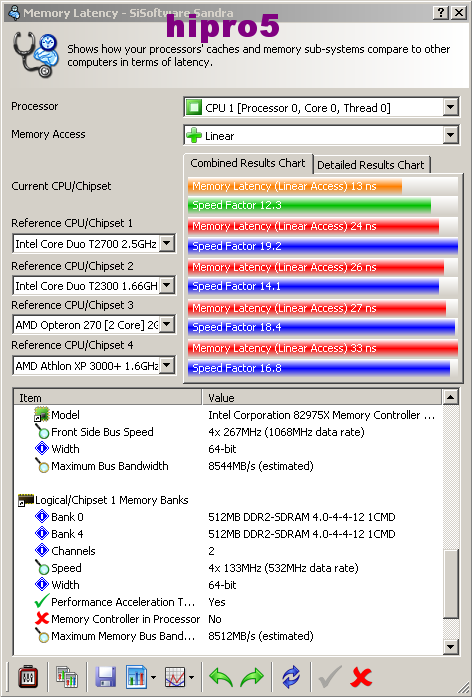Click the grey checkmark OK icon
Image resolution: width=472 pixels, height=697 pixels.
pos(330,677)
